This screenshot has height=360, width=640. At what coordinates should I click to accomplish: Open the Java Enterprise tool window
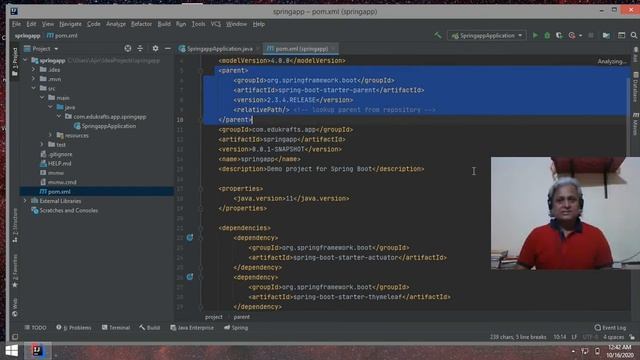point(192,327)
